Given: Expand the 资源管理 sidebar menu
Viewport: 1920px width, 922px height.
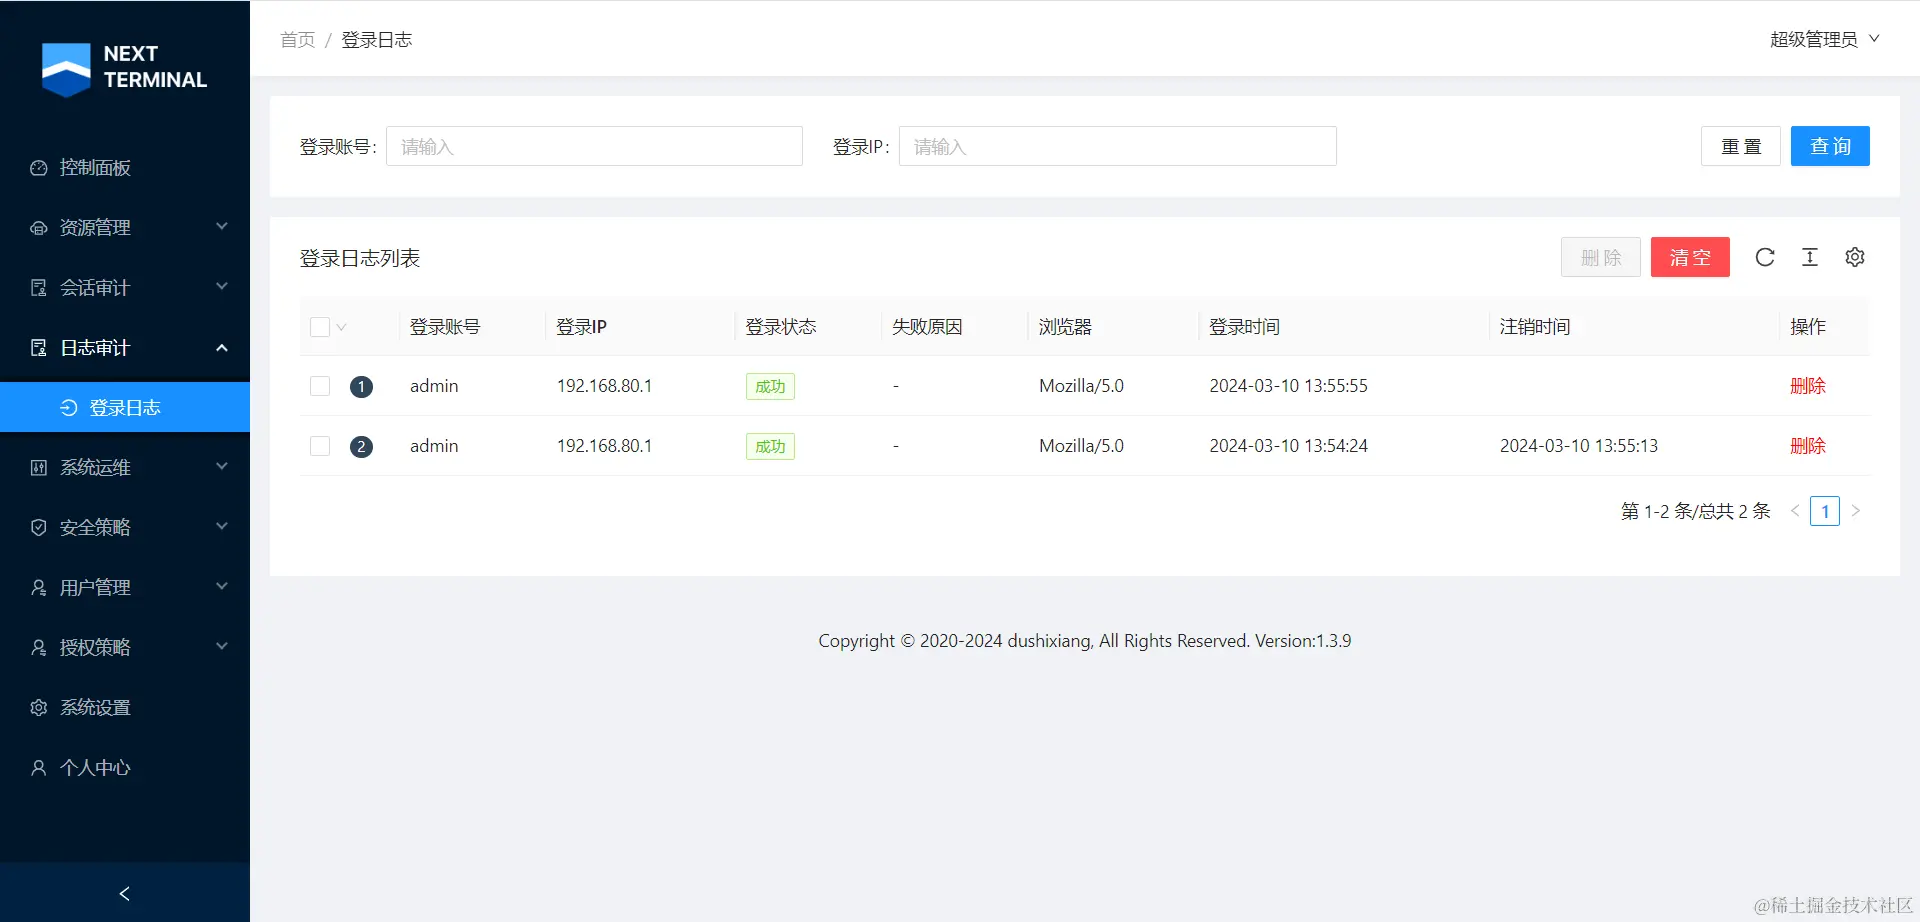Looking at the screenshot, I should point(125,228).
